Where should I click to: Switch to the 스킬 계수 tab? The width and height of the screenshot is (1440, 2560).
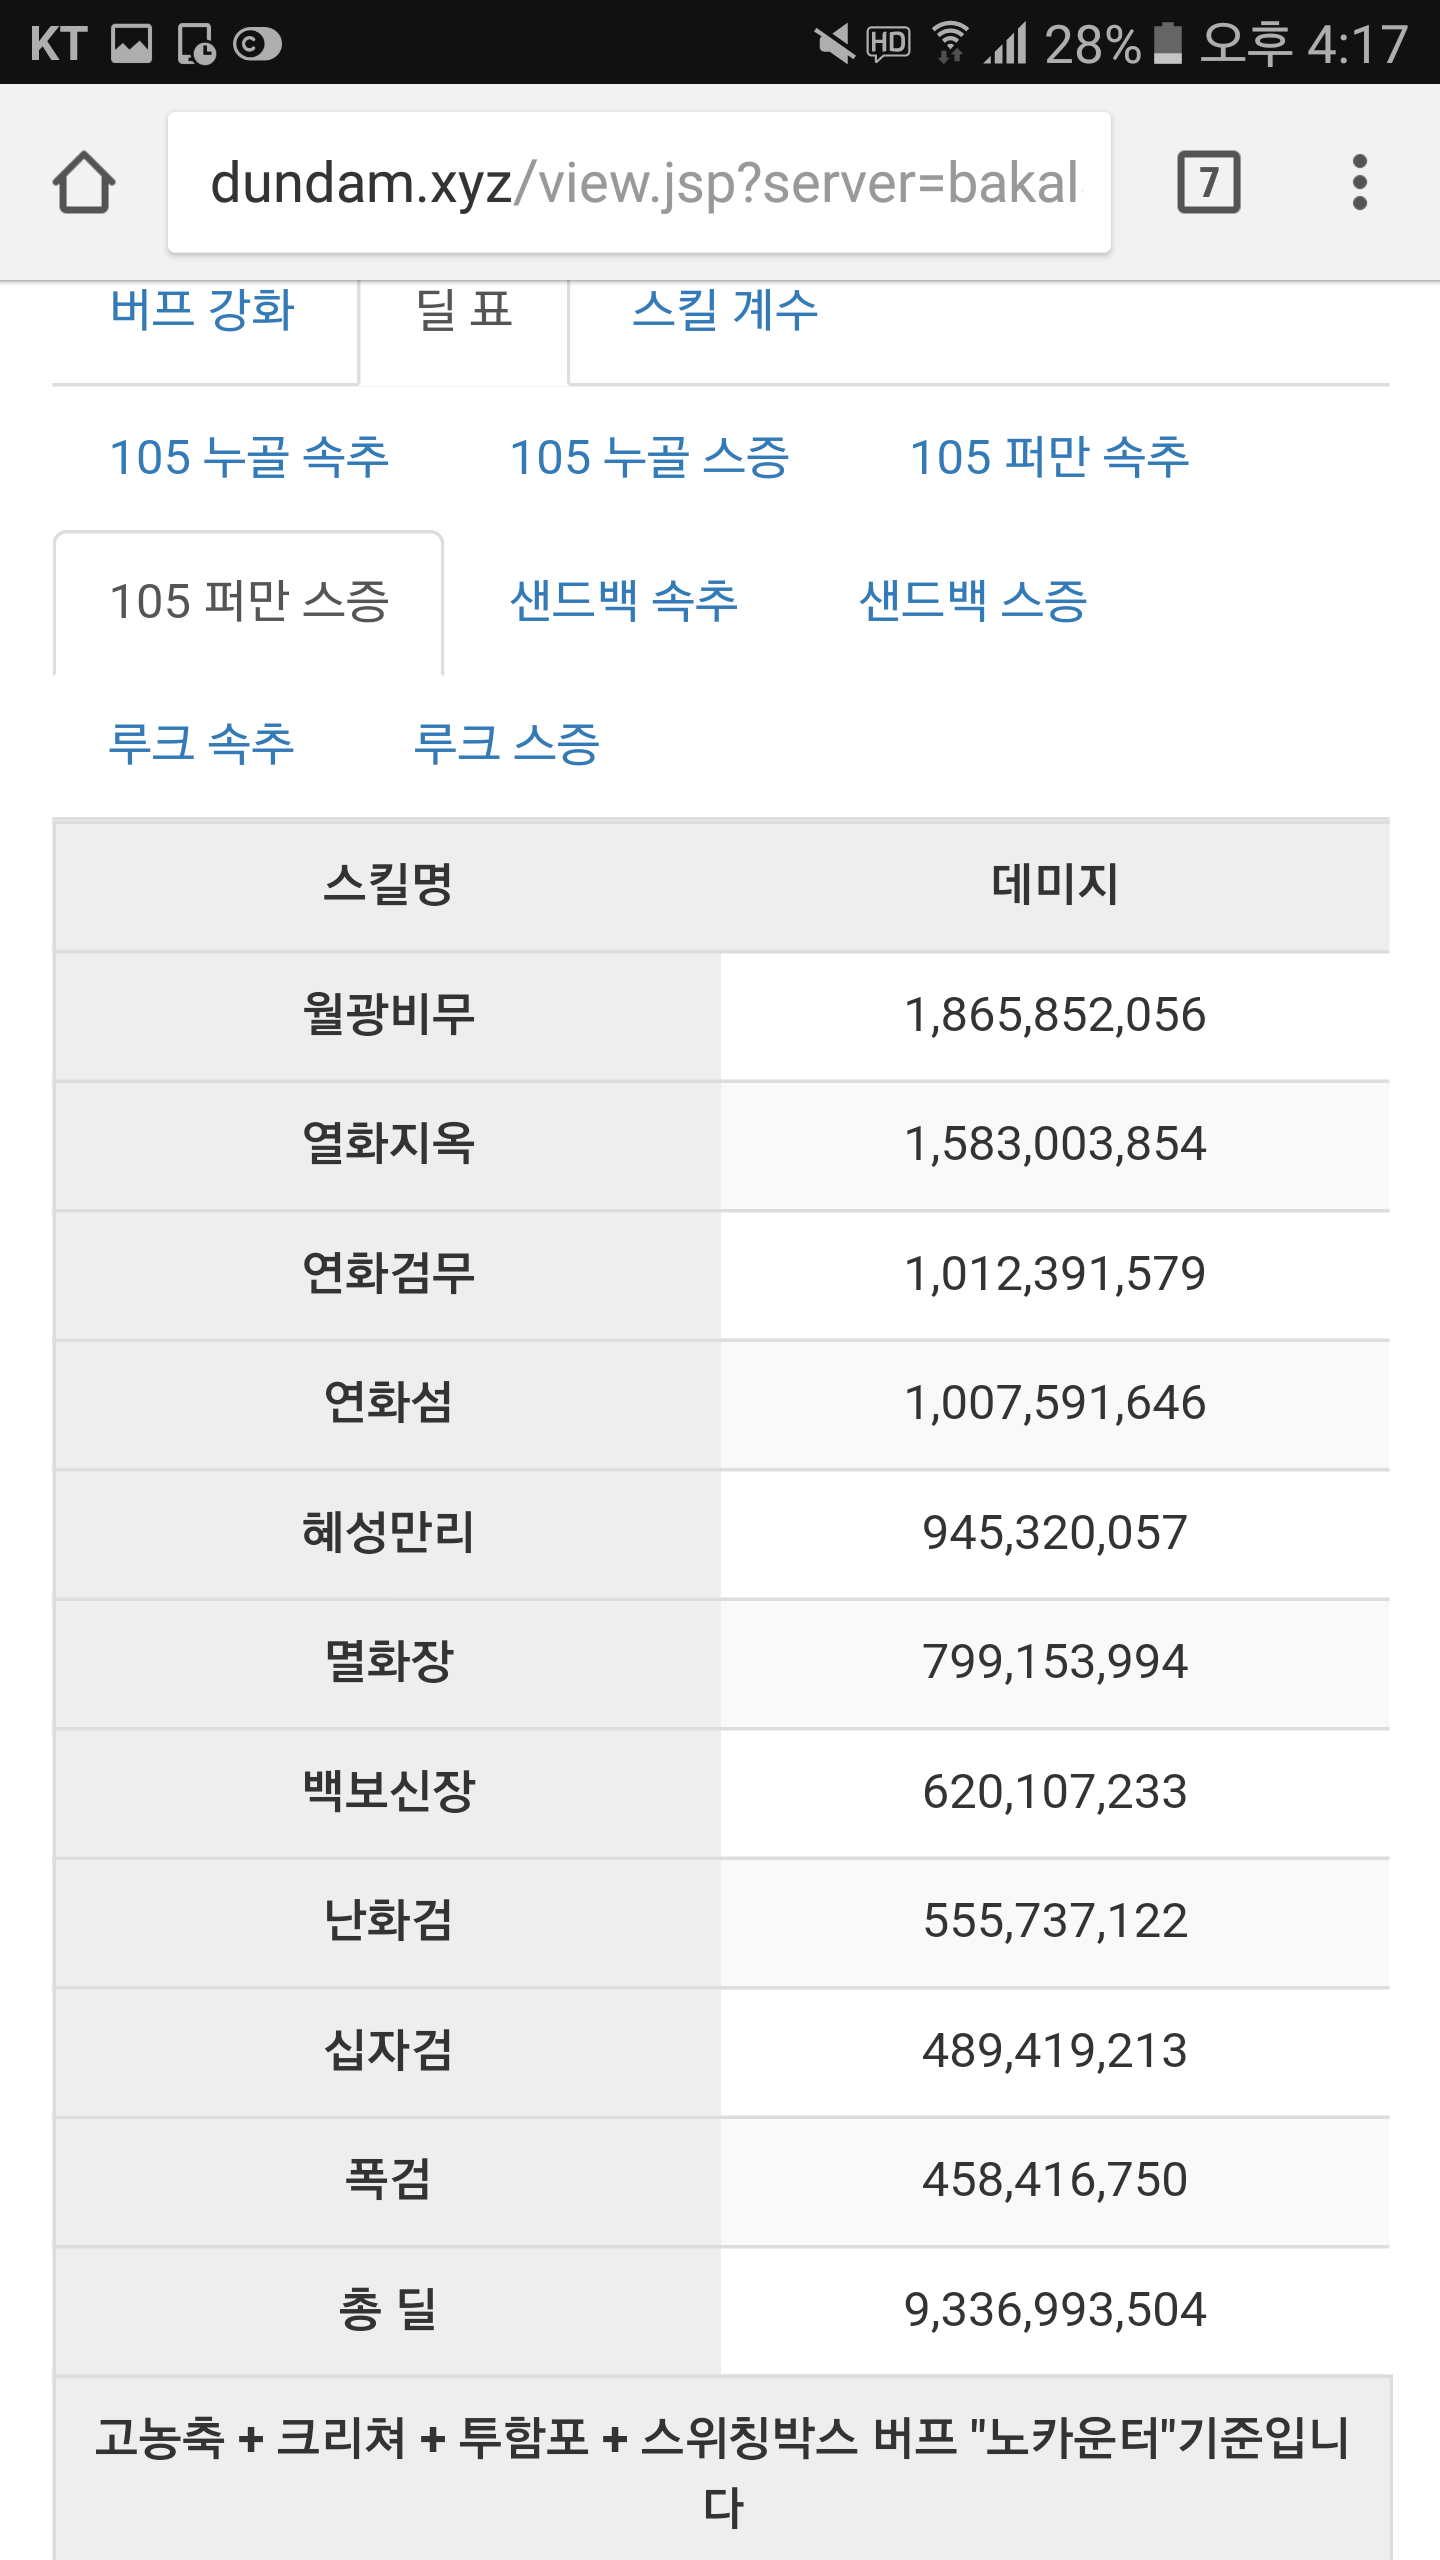(x=725, y=310)
